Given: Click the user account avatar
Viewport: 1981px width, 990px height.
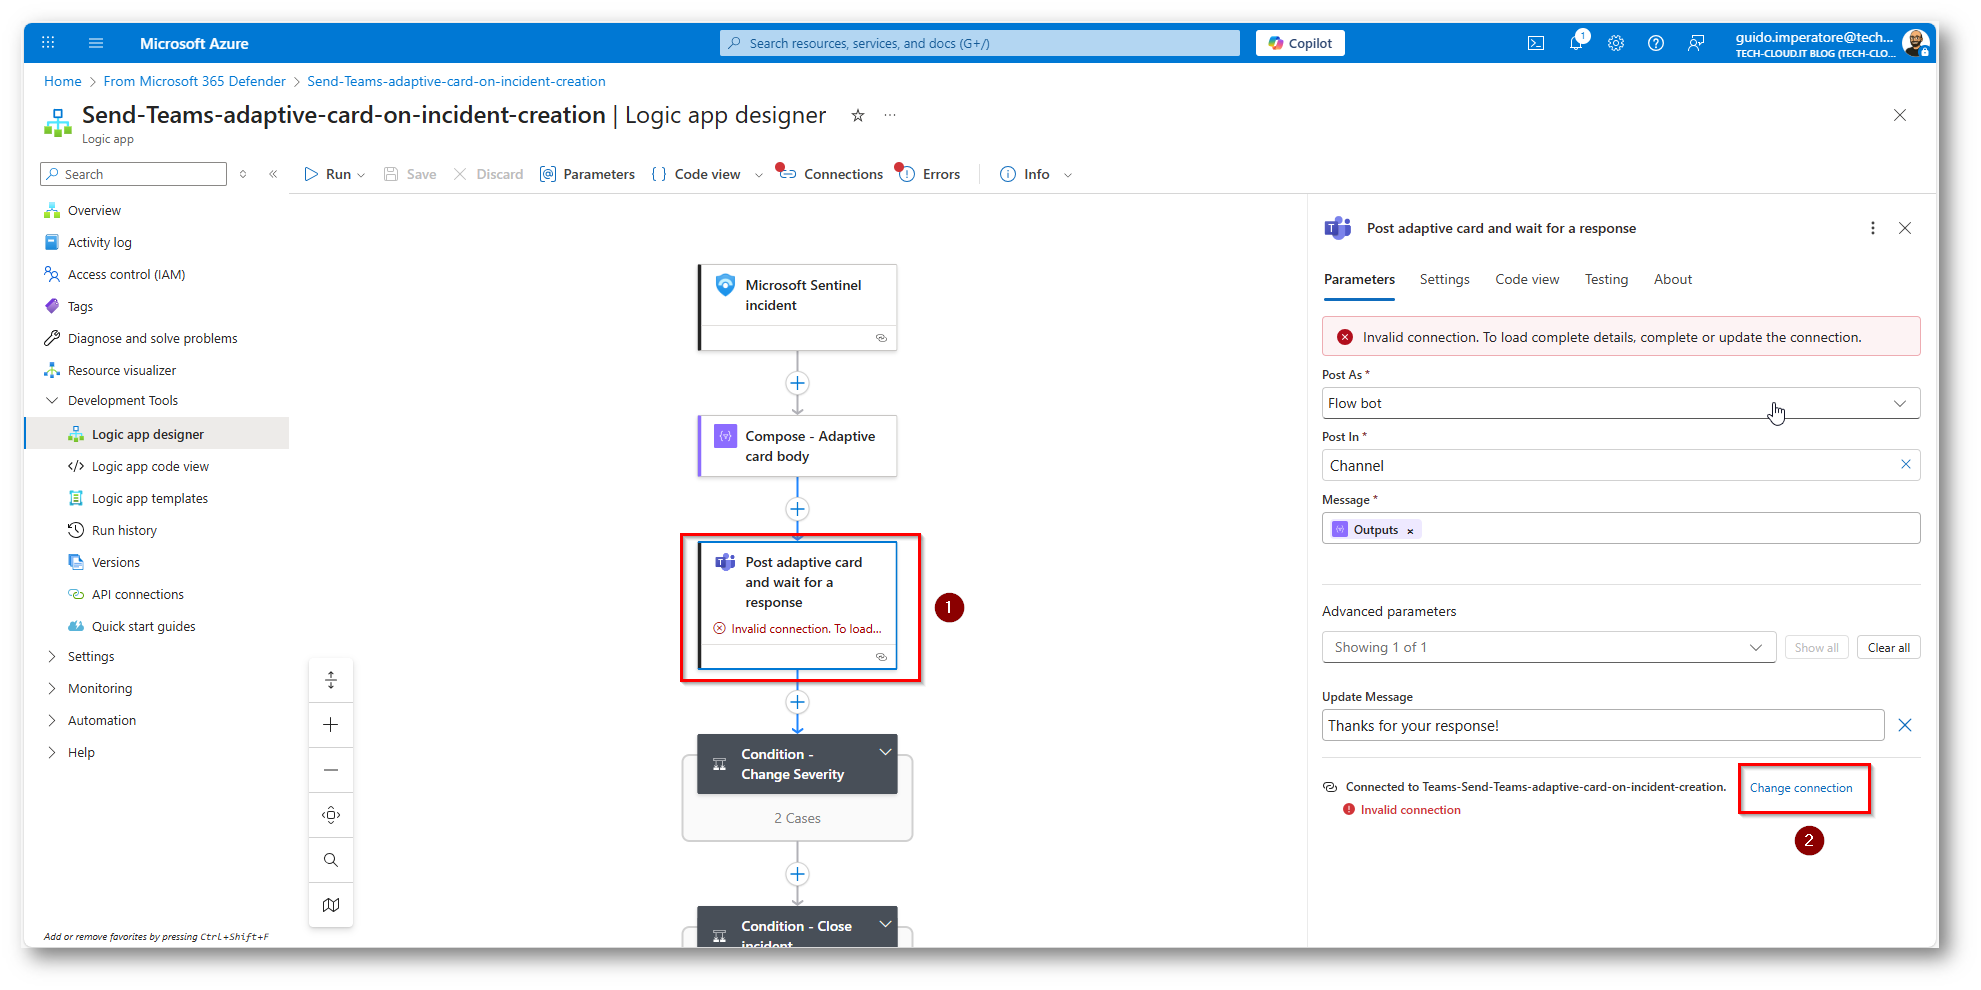Looking at the screenshot, I should coord(1916,43).
